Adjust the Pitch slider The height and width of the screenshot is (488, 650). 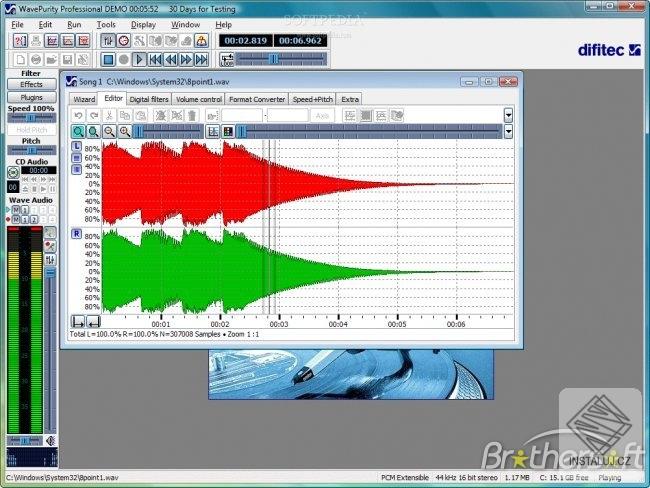click(32, 150)
